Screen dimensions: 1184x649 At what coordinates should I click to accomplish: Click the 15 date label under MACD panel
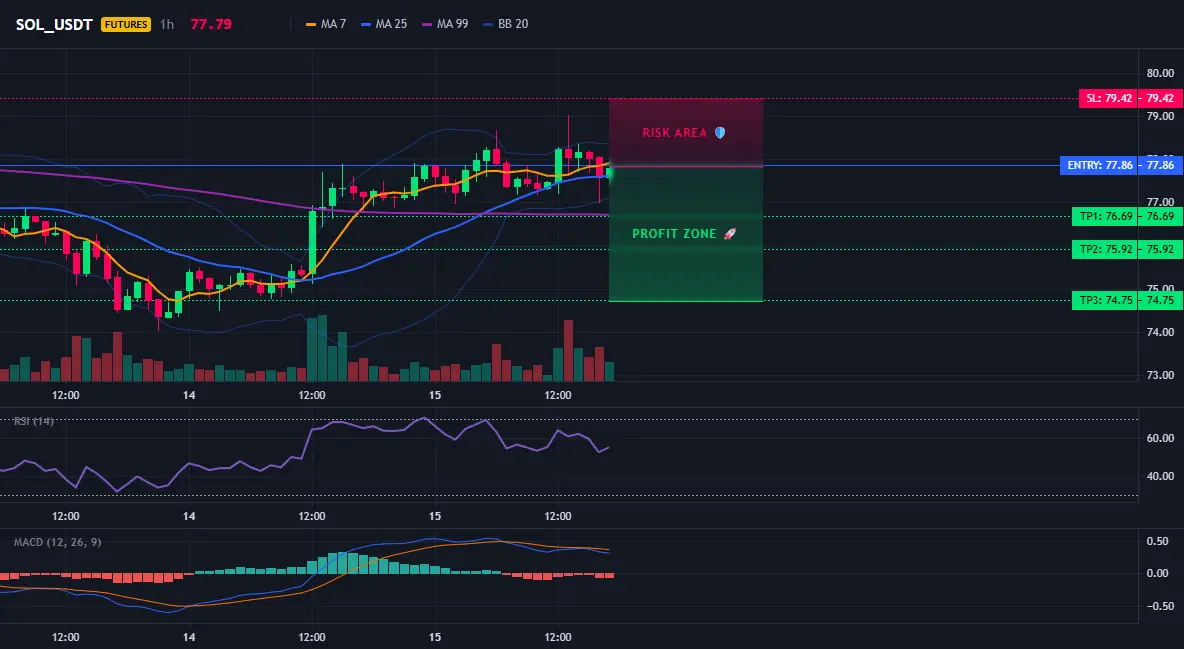[435, 637]
